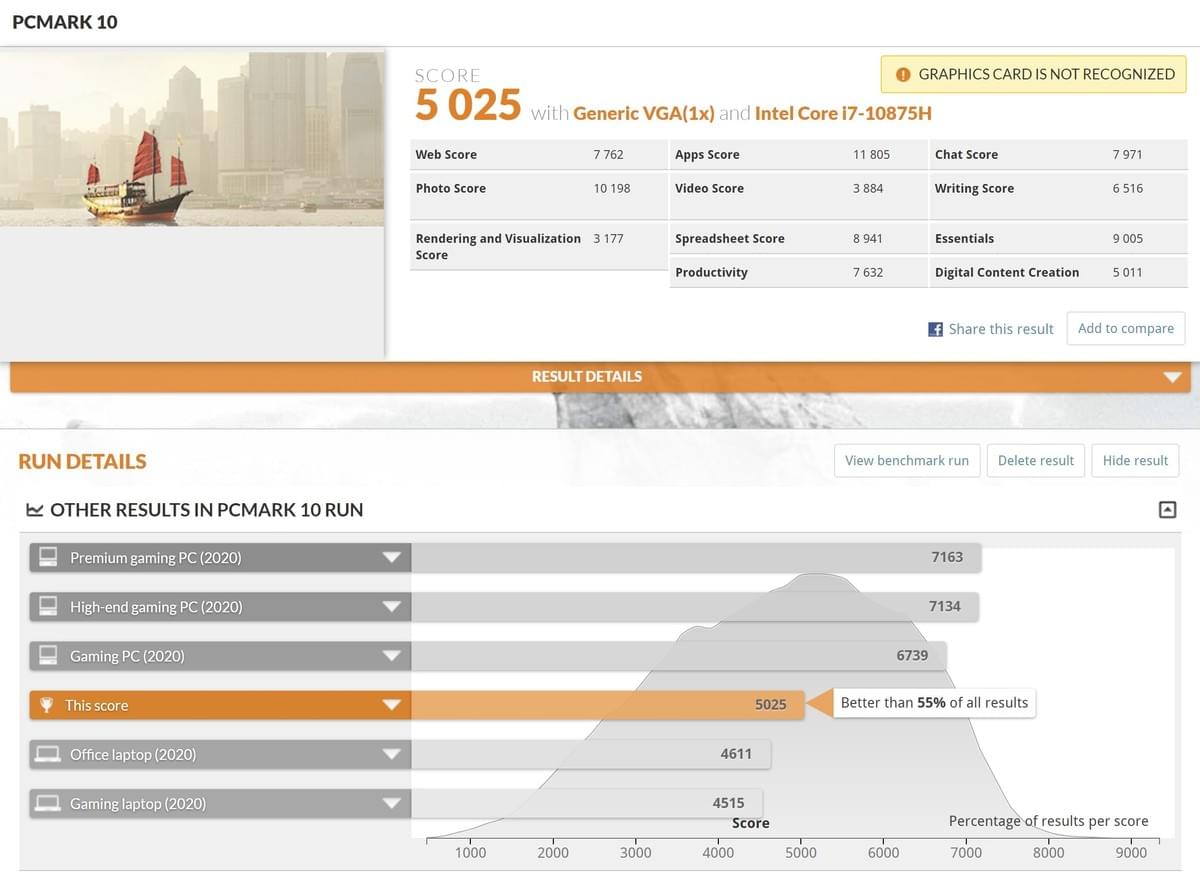The height and width of the screenshot is (880, 1200).
Task: Open the Result Details section
Action: pyautogui.click(x=600, y=377)
